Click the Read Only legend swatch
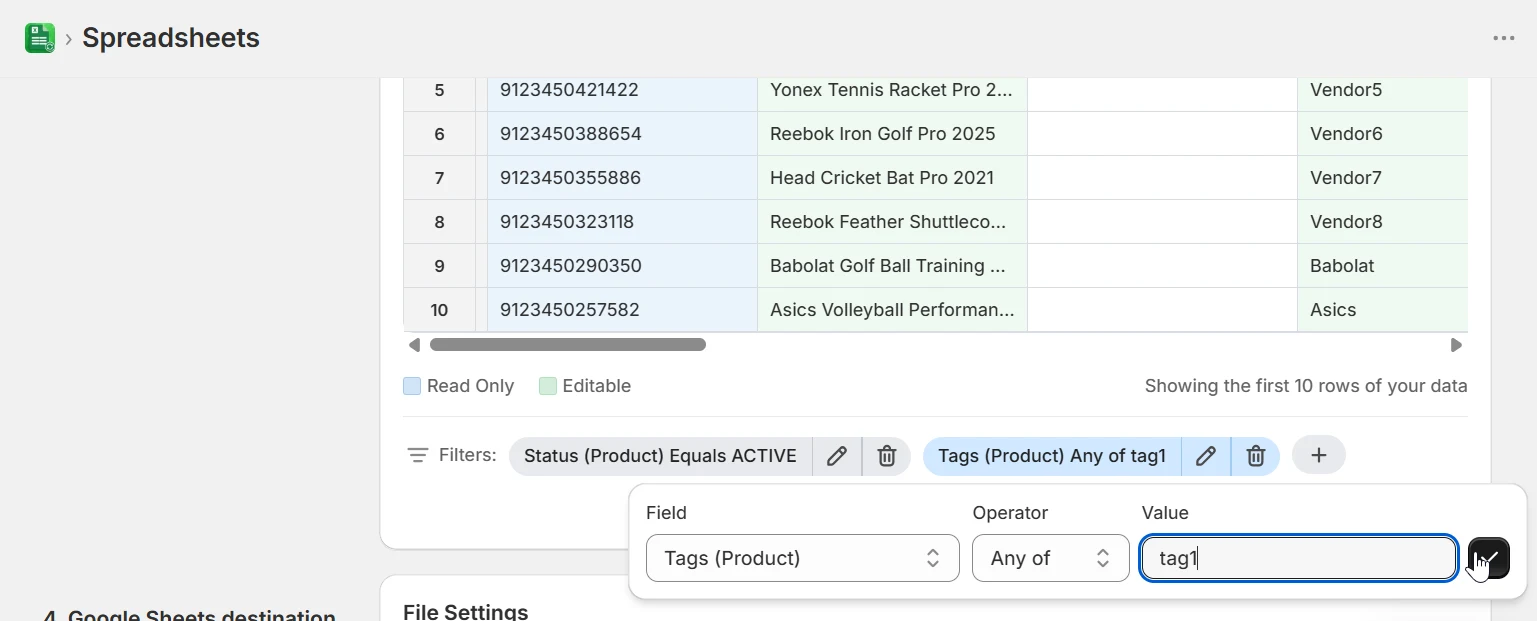This screenshot has height=621, width=1537. pyautogui.click(x=411, y=386)
